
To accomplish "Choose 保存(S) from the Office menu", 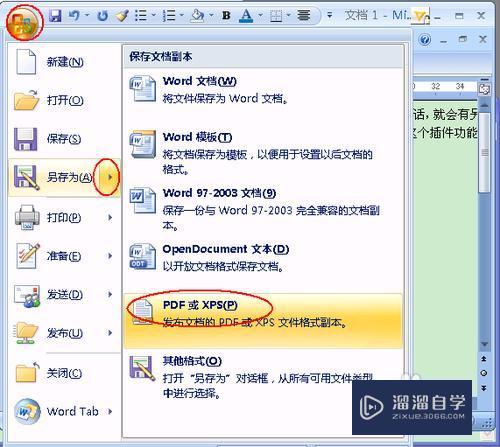I will (64, 139).
